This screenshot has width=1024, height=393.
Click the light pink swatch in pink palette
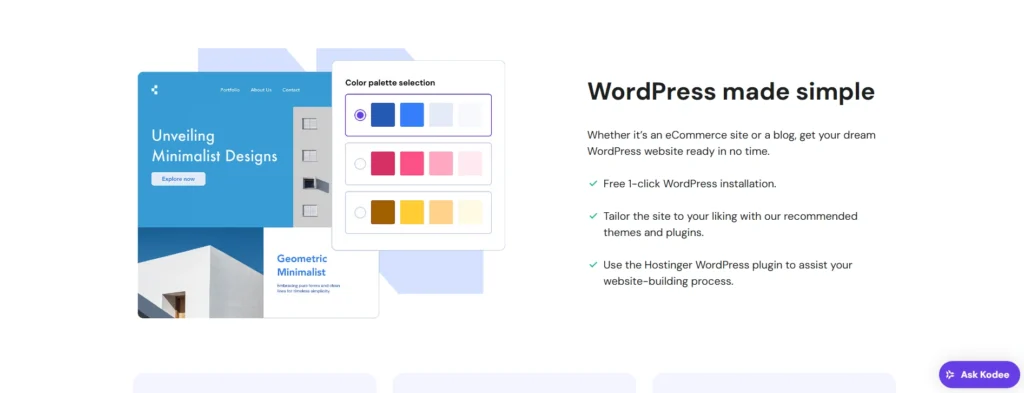(441, 163)
